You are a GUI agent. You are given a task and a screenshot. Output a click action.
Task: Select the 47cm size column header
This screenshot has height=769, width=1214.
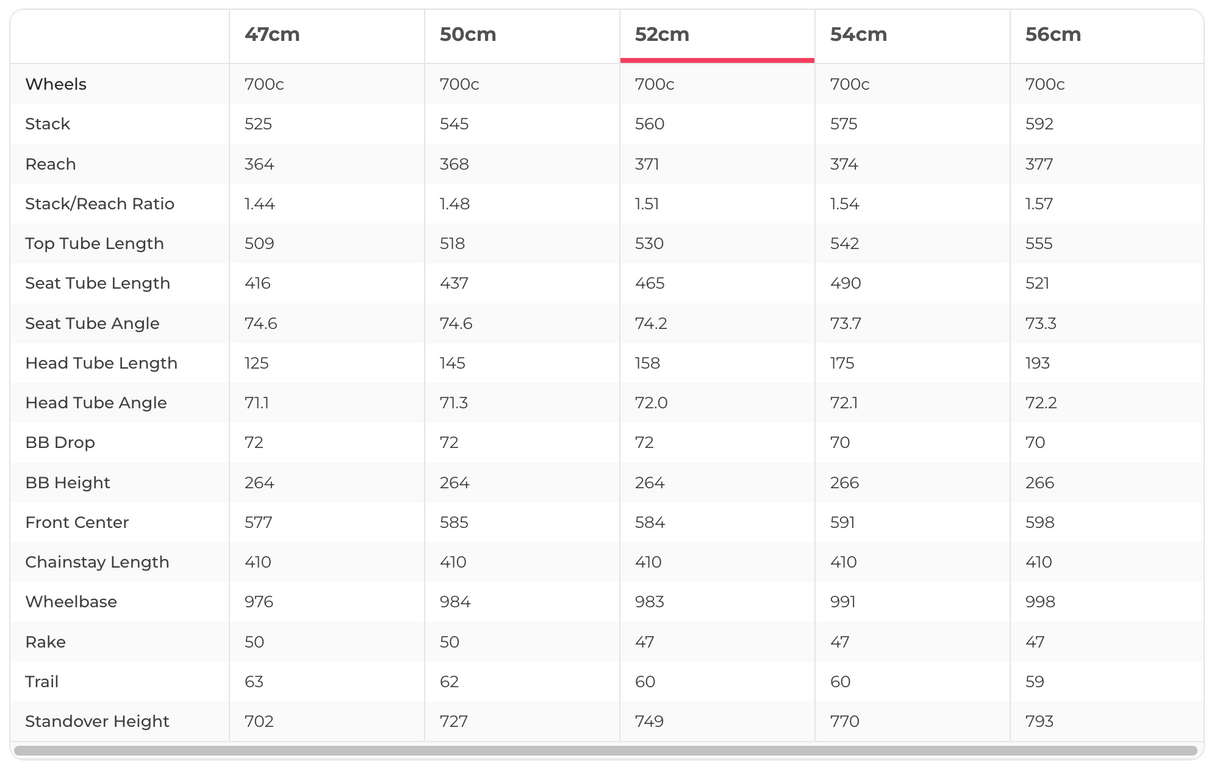[272, 35]
